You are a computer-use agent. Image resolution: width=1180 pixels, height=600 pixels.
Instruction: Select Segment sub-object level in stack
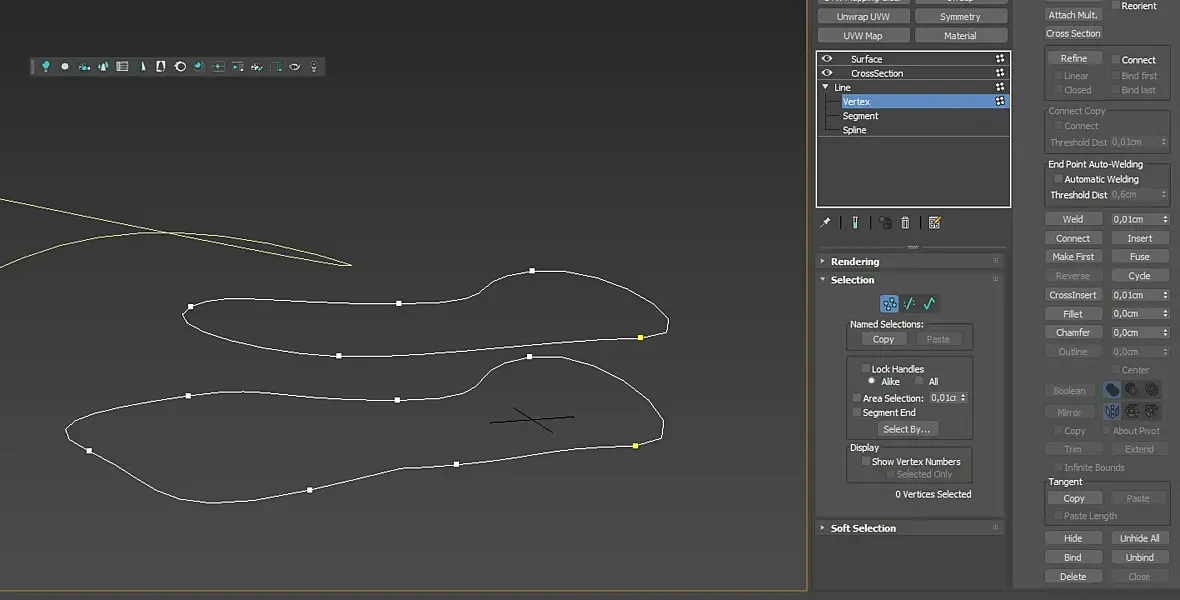pos(860,116)
